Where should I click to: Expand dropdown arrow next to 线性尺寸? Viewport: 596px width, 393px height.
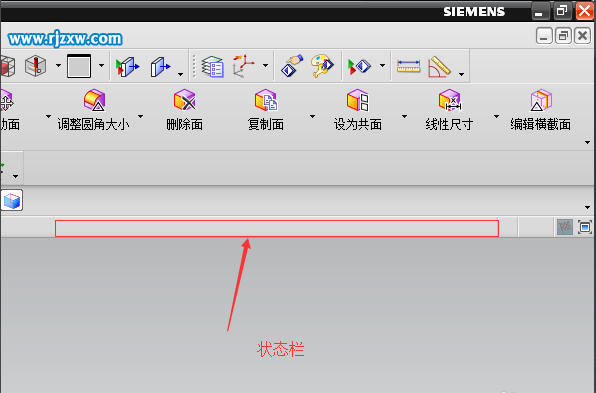click(x=496, y=116)
